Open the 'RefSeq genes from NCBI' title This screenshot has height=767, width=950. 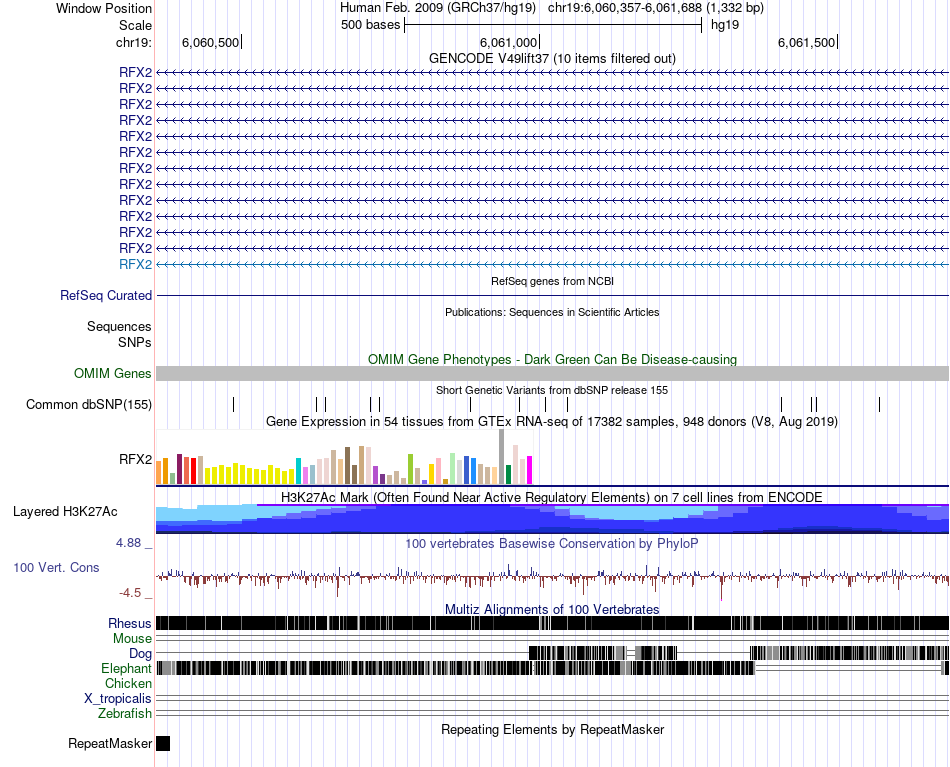click(x=552, y=281)
